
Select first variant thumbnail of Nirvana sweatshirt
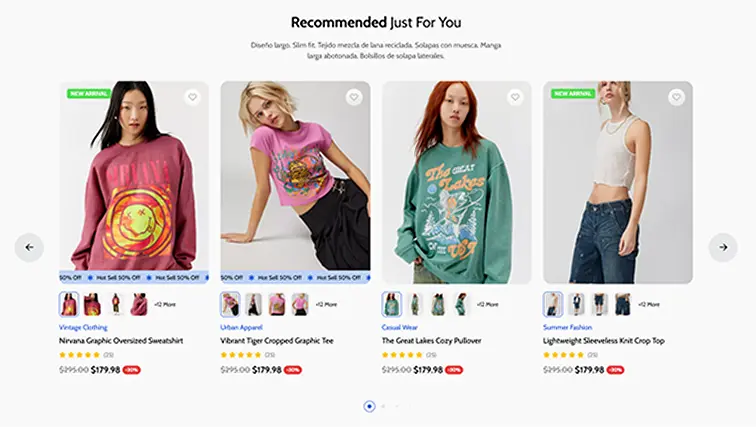tap(69, 304)
